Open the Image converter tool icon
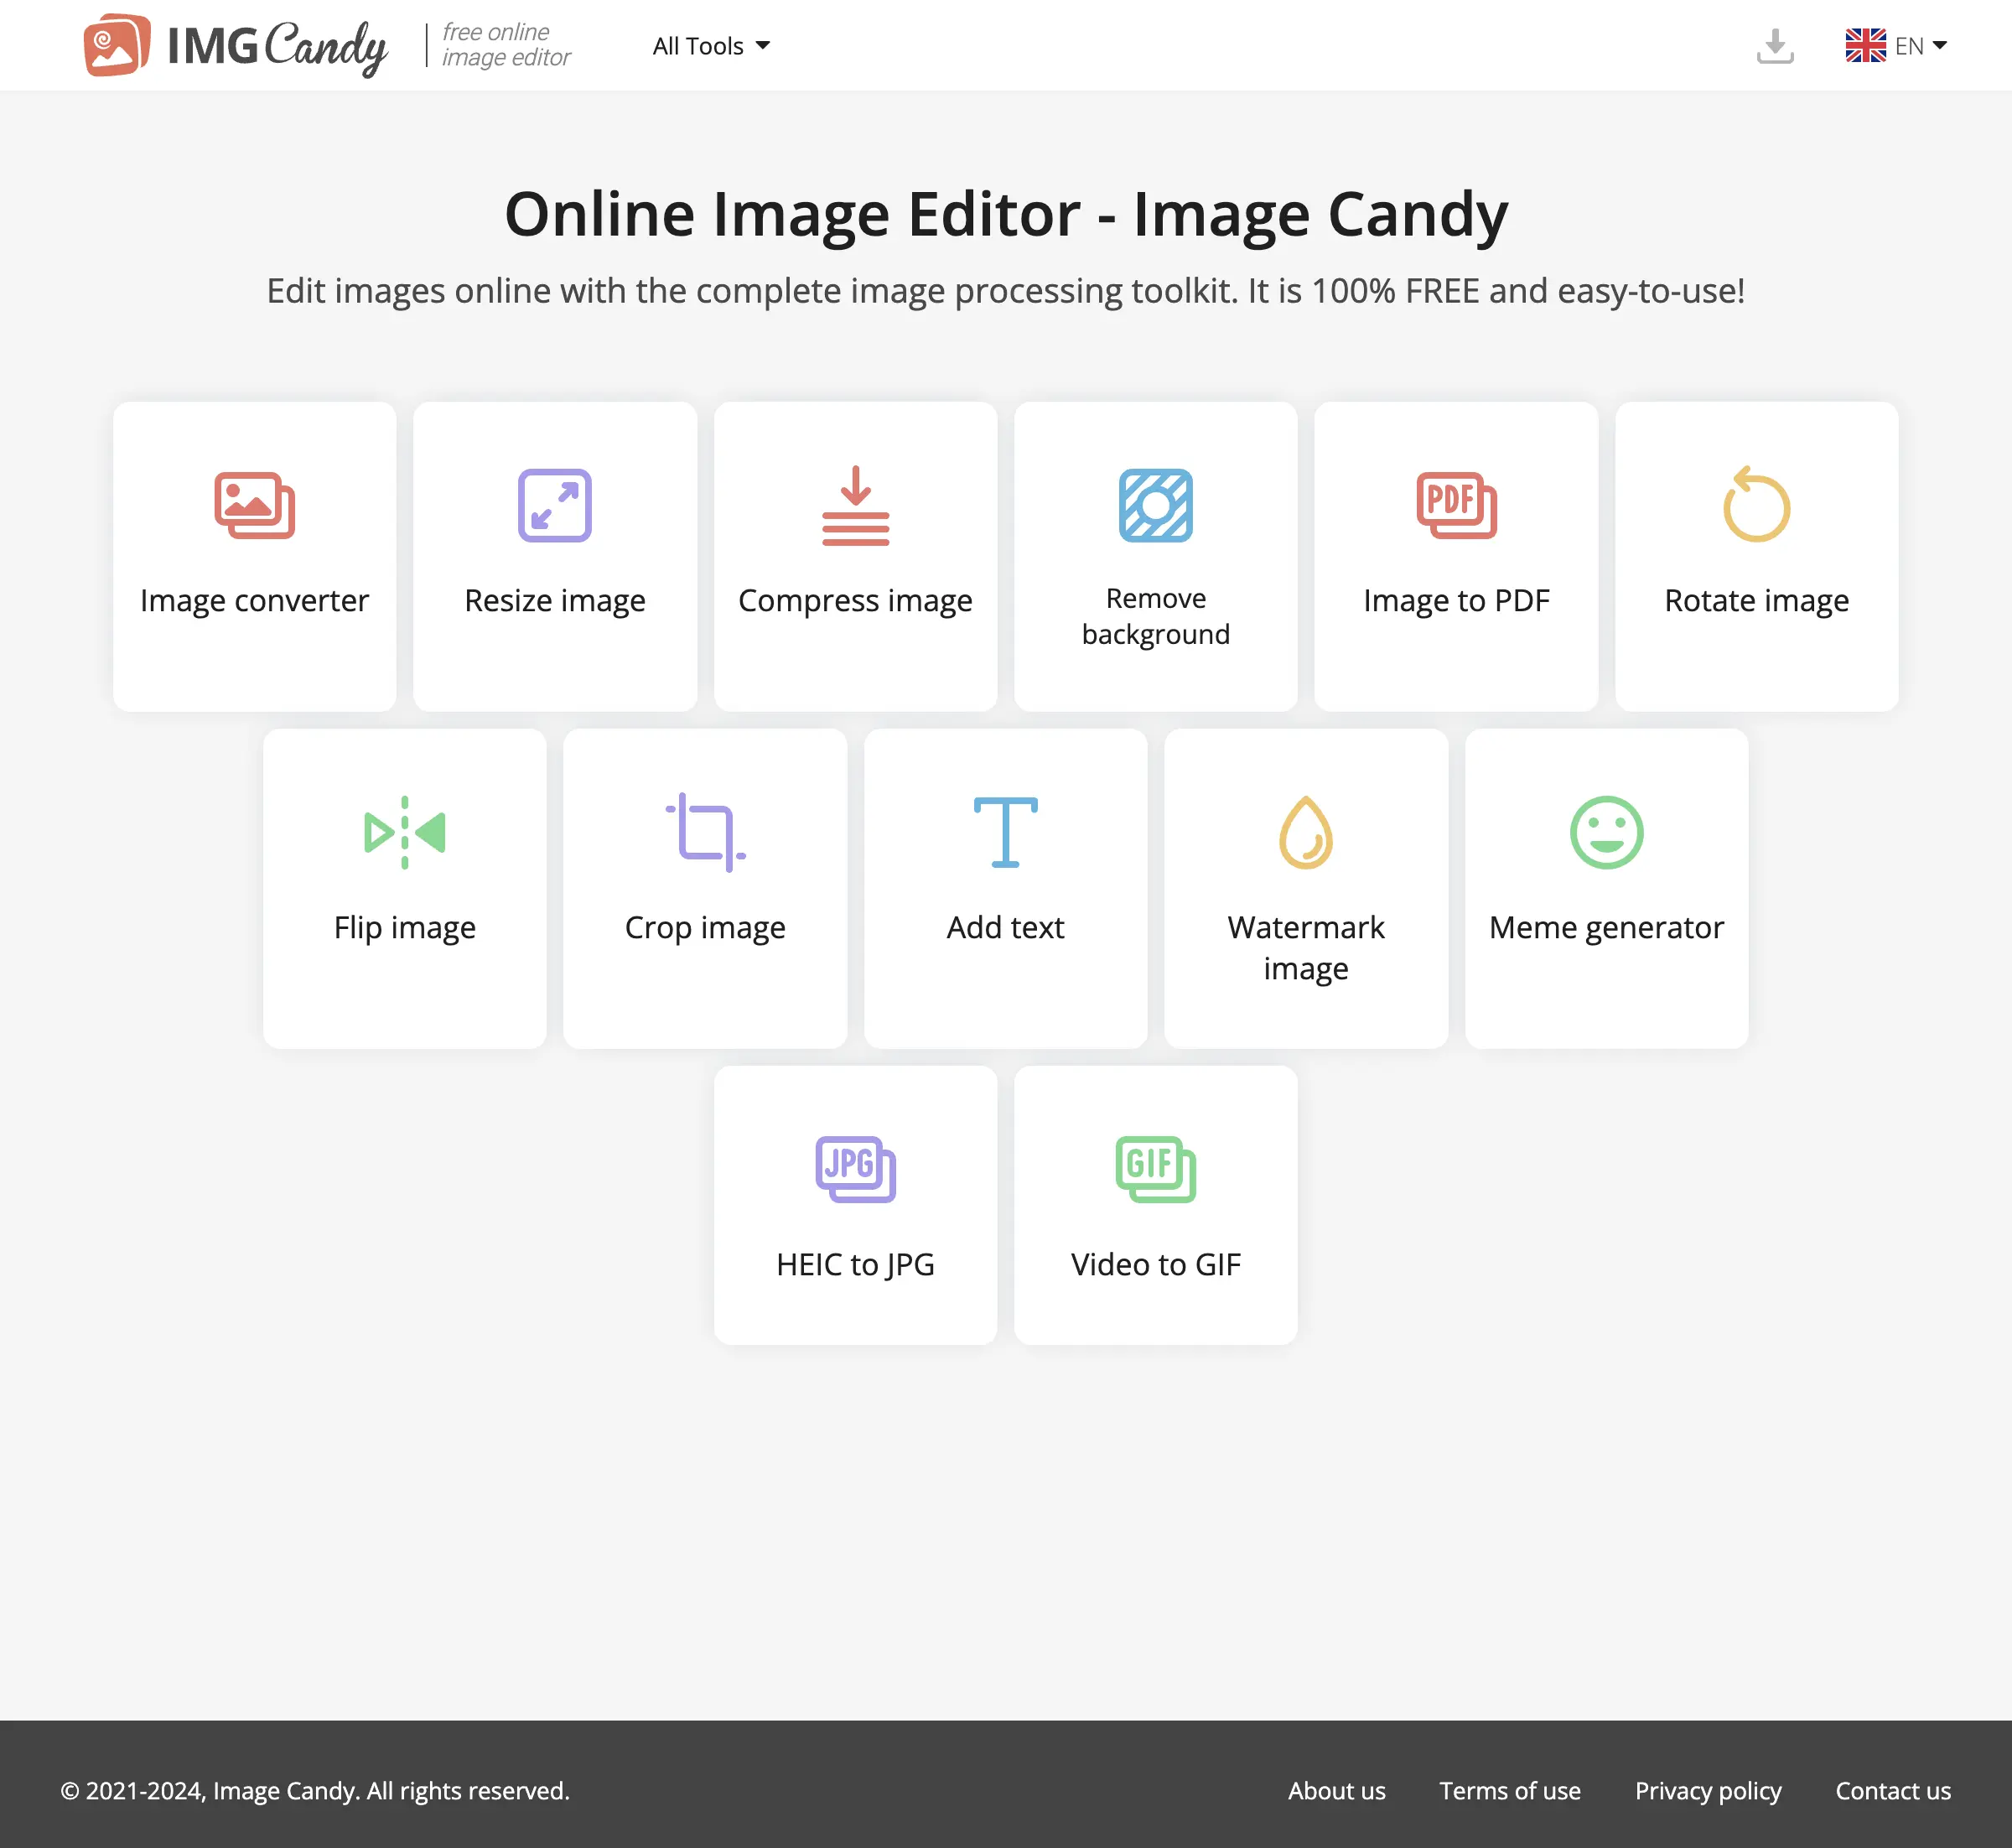 point(254,505)
